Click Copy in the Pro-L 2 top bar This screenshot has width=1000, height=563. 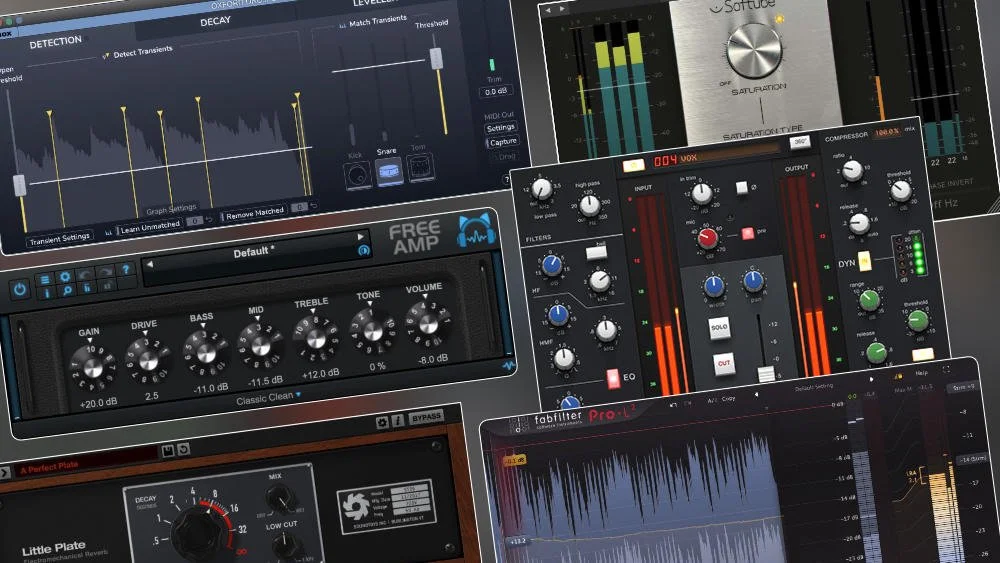[728, 398]
